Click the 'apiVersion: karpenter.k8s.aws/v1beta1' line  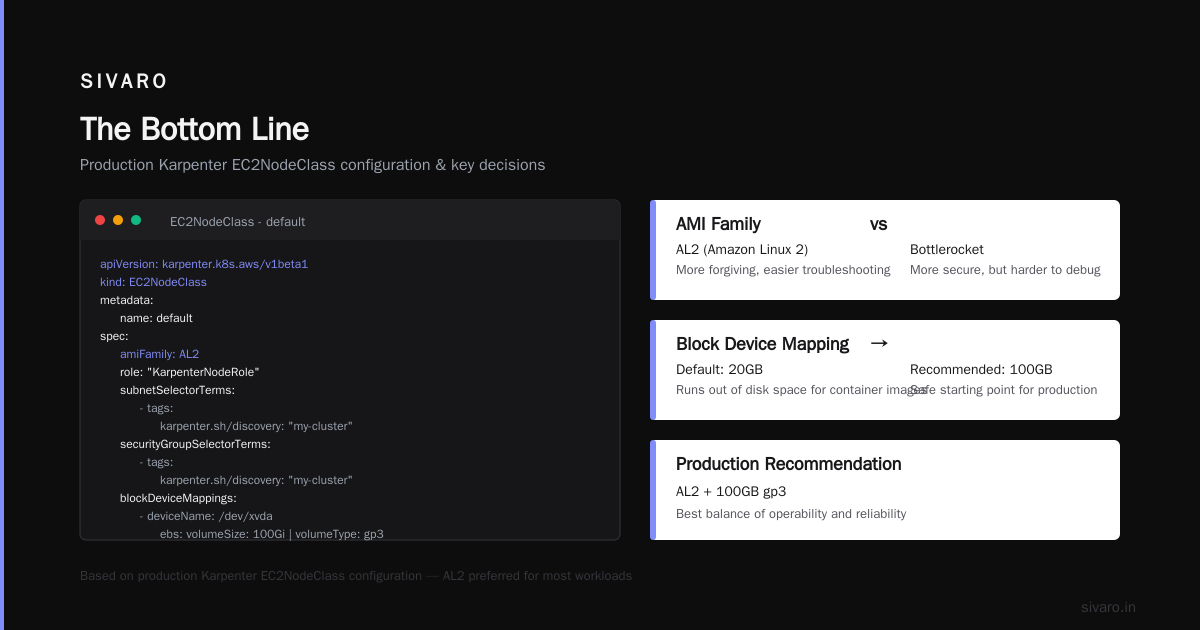click(x=204, y=264)
